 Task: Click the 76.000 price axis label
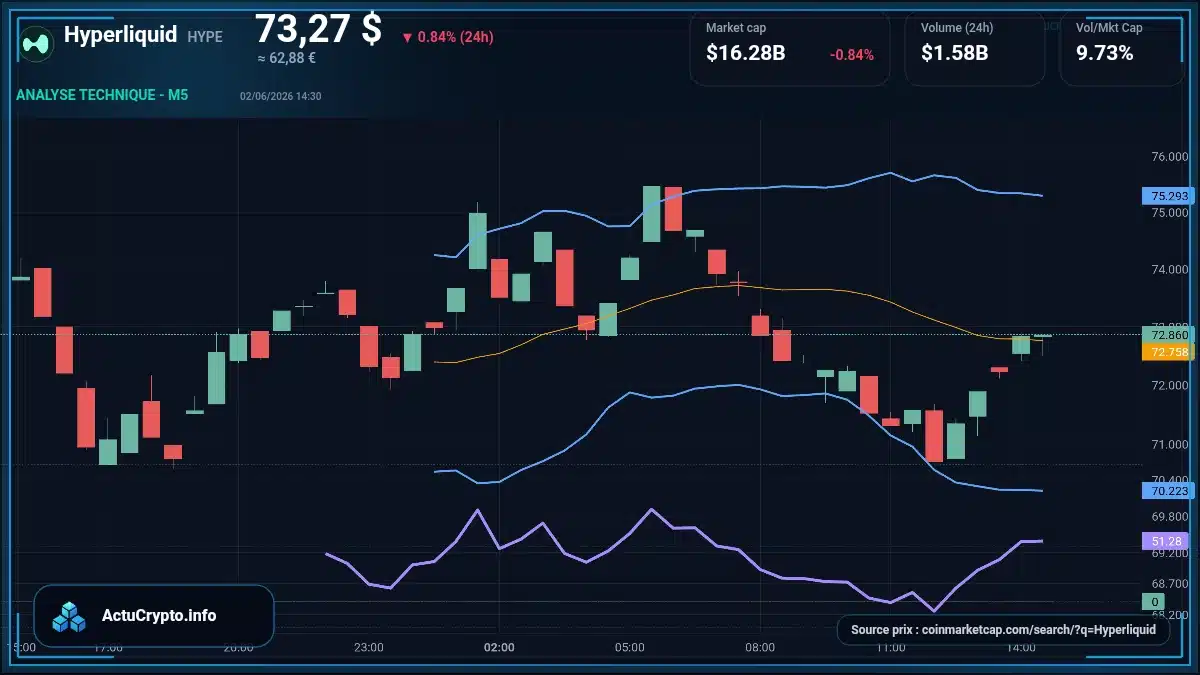(x=1169, y=157)
